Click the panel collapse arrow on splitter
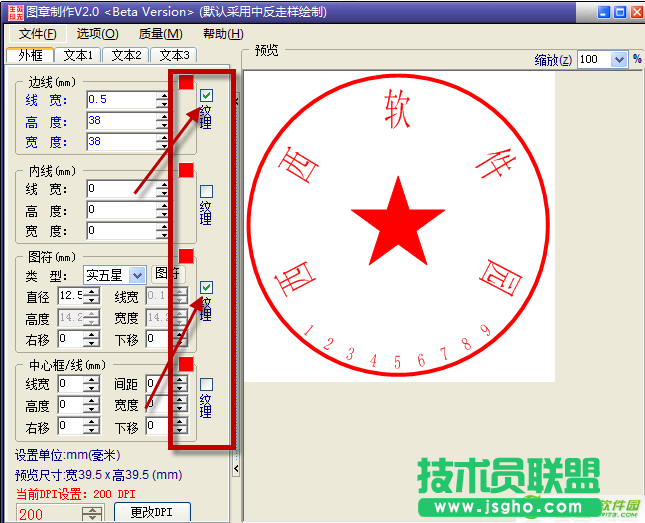 236,468
